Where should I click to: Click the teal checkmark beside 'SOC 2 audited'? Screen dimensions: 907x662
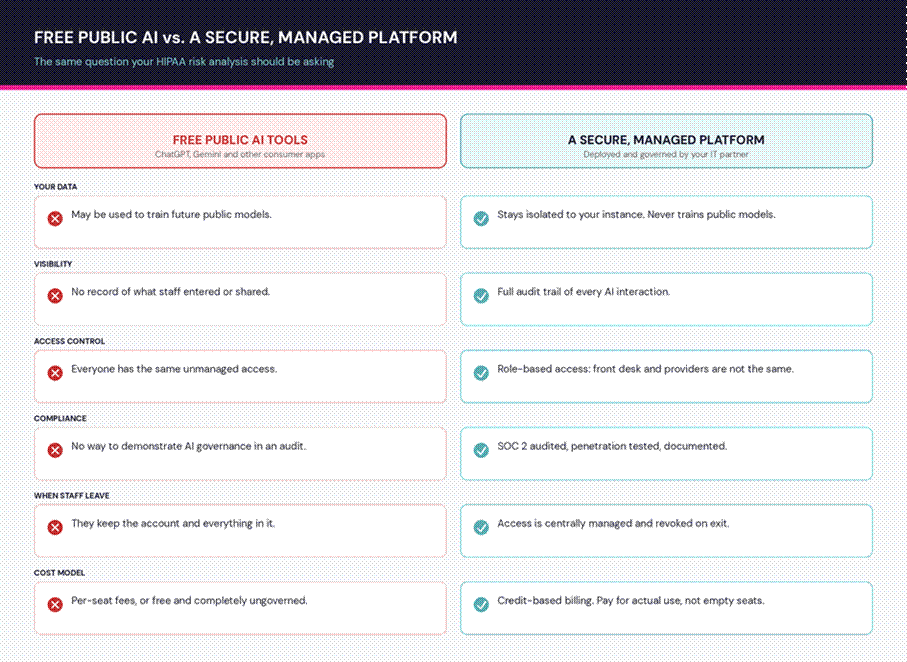coord(481,450)
